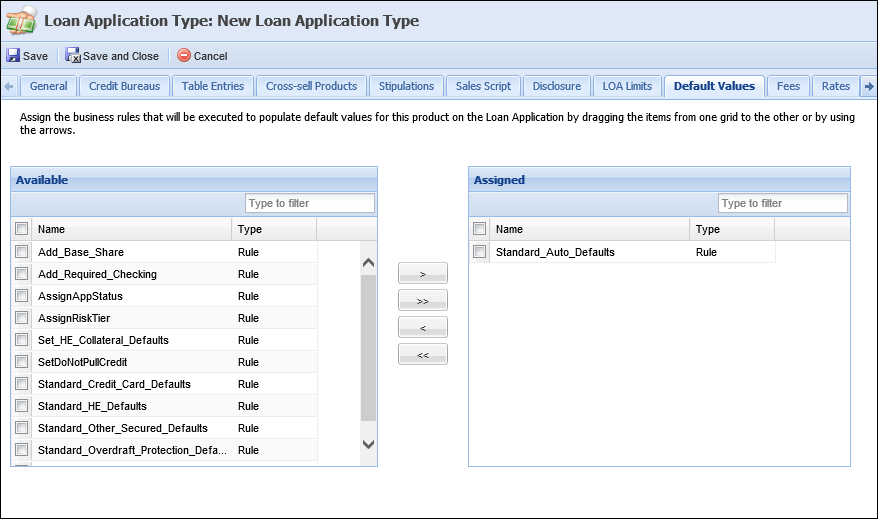This screenshot has height=519, width=878.
Task: Check the AssignAppStatus rule checkbox
Action: (21, 295)
